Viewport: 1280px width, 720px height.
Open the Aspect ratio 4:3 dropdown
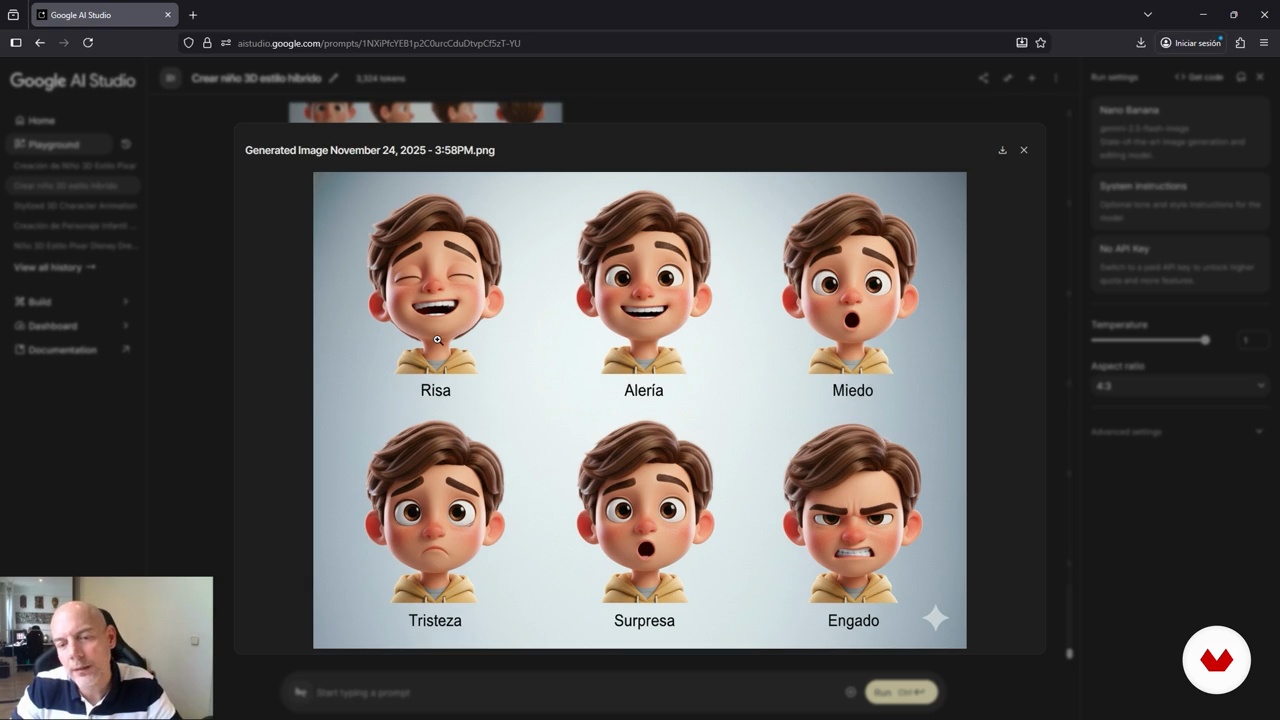(x=1180, y=386)
